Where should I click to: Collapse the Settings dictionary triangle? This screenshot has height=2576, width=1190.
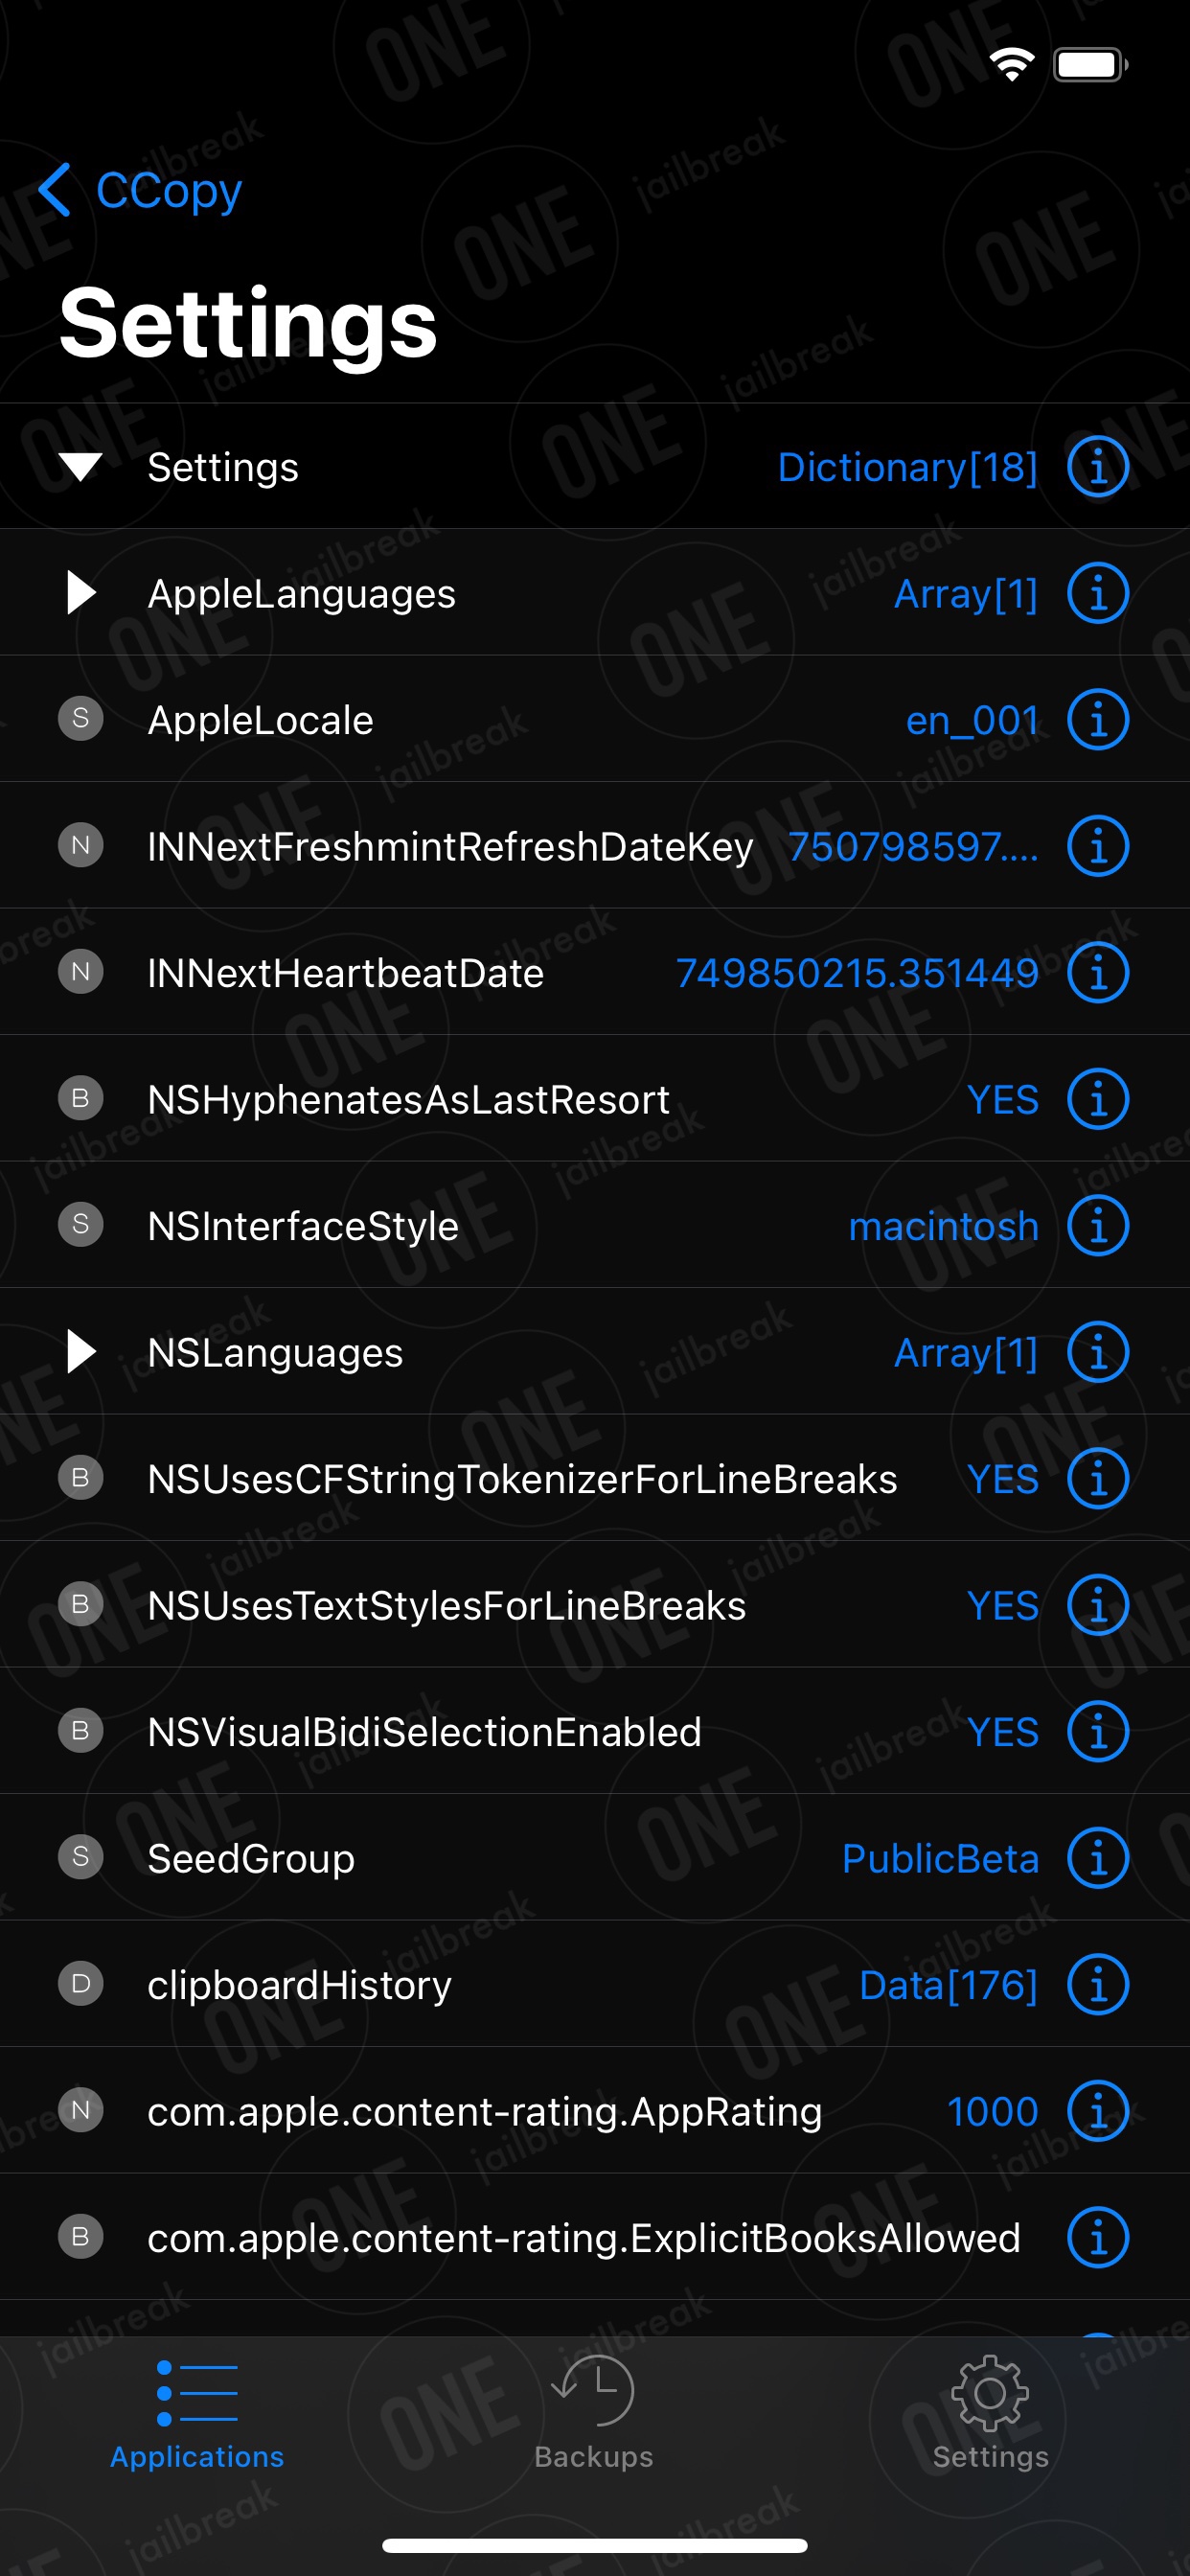[x=80, y=467]
